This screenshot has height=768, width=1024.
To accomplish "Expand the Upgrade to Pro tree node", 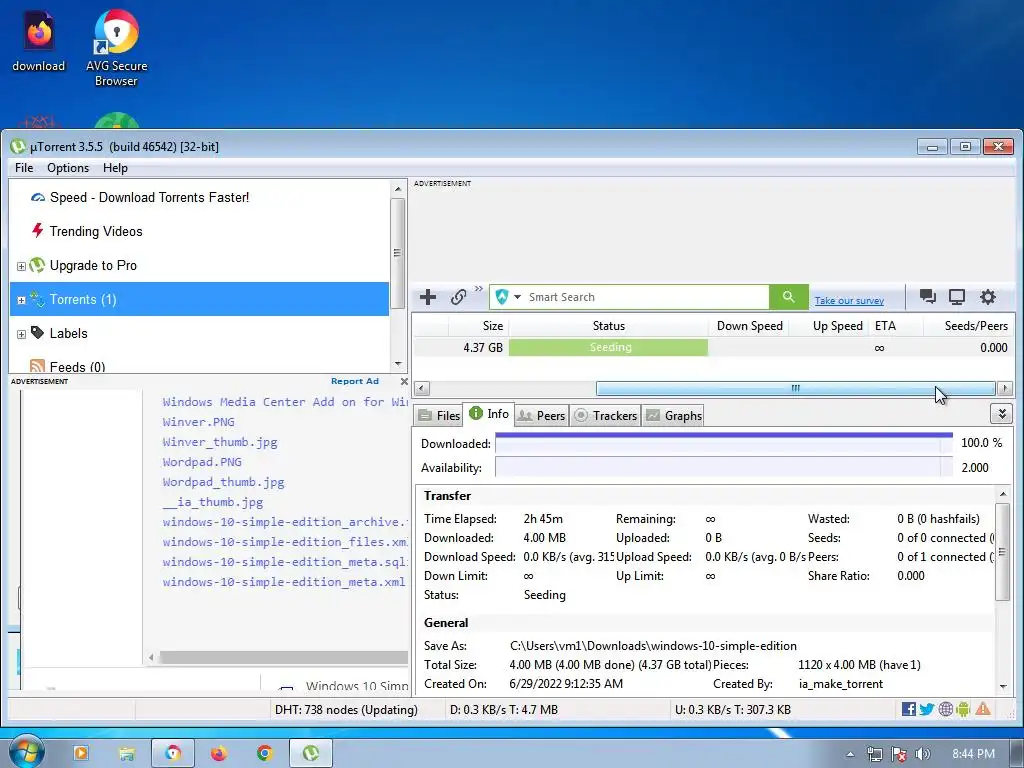I will [x=21, y=266].
